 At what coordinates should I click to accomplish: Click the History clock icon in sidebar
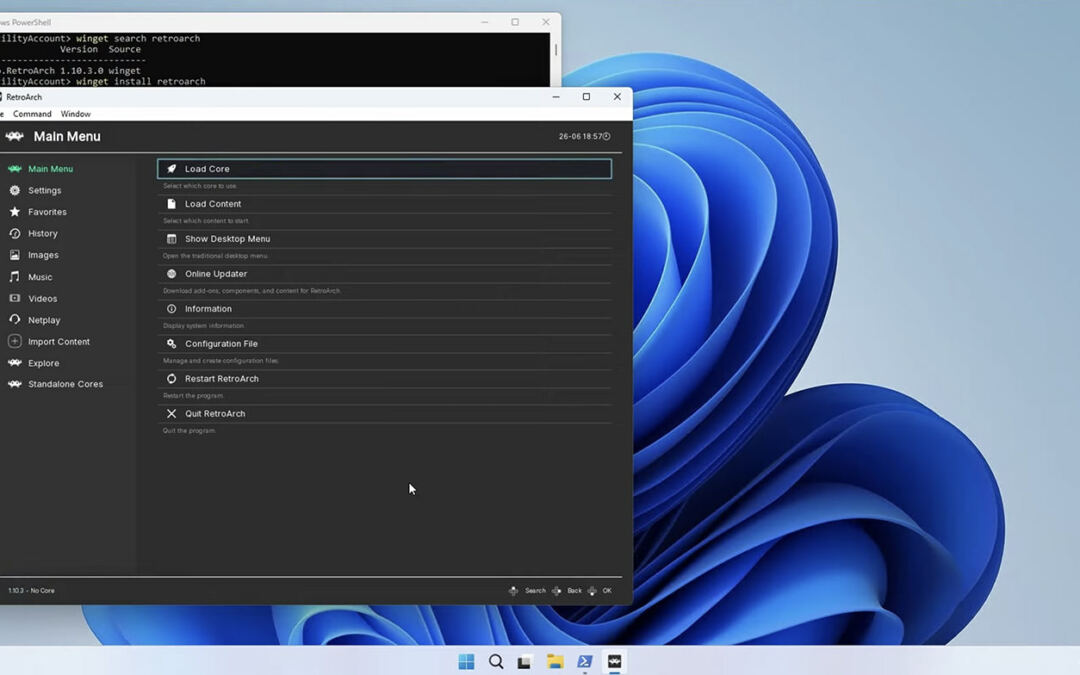[15, 233]
